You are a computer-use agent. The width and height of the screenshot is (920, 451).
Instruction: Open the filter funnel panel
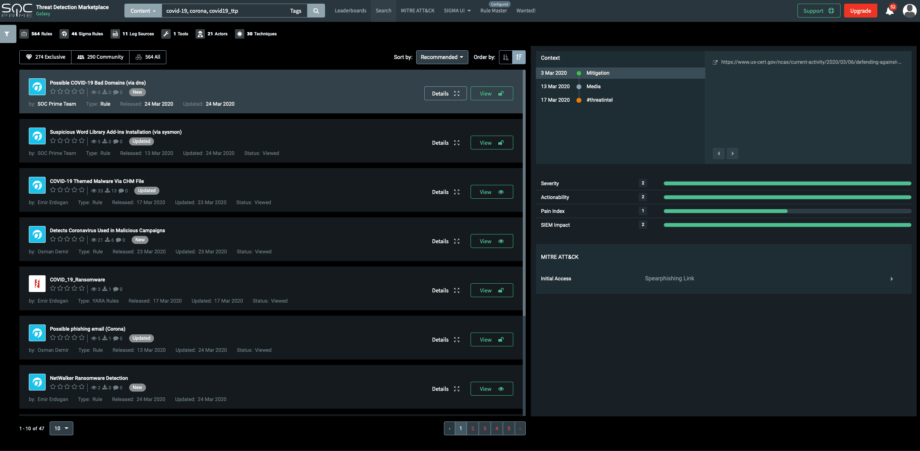[x=6, y=33]
